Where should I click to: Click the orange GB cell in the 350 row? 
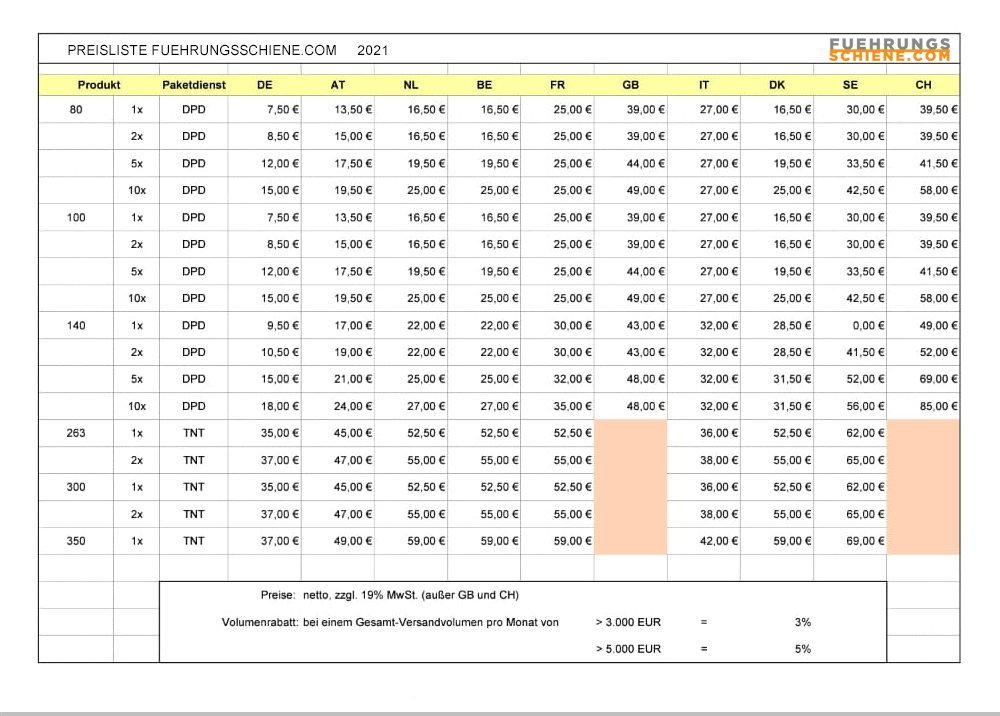[630, 541]
